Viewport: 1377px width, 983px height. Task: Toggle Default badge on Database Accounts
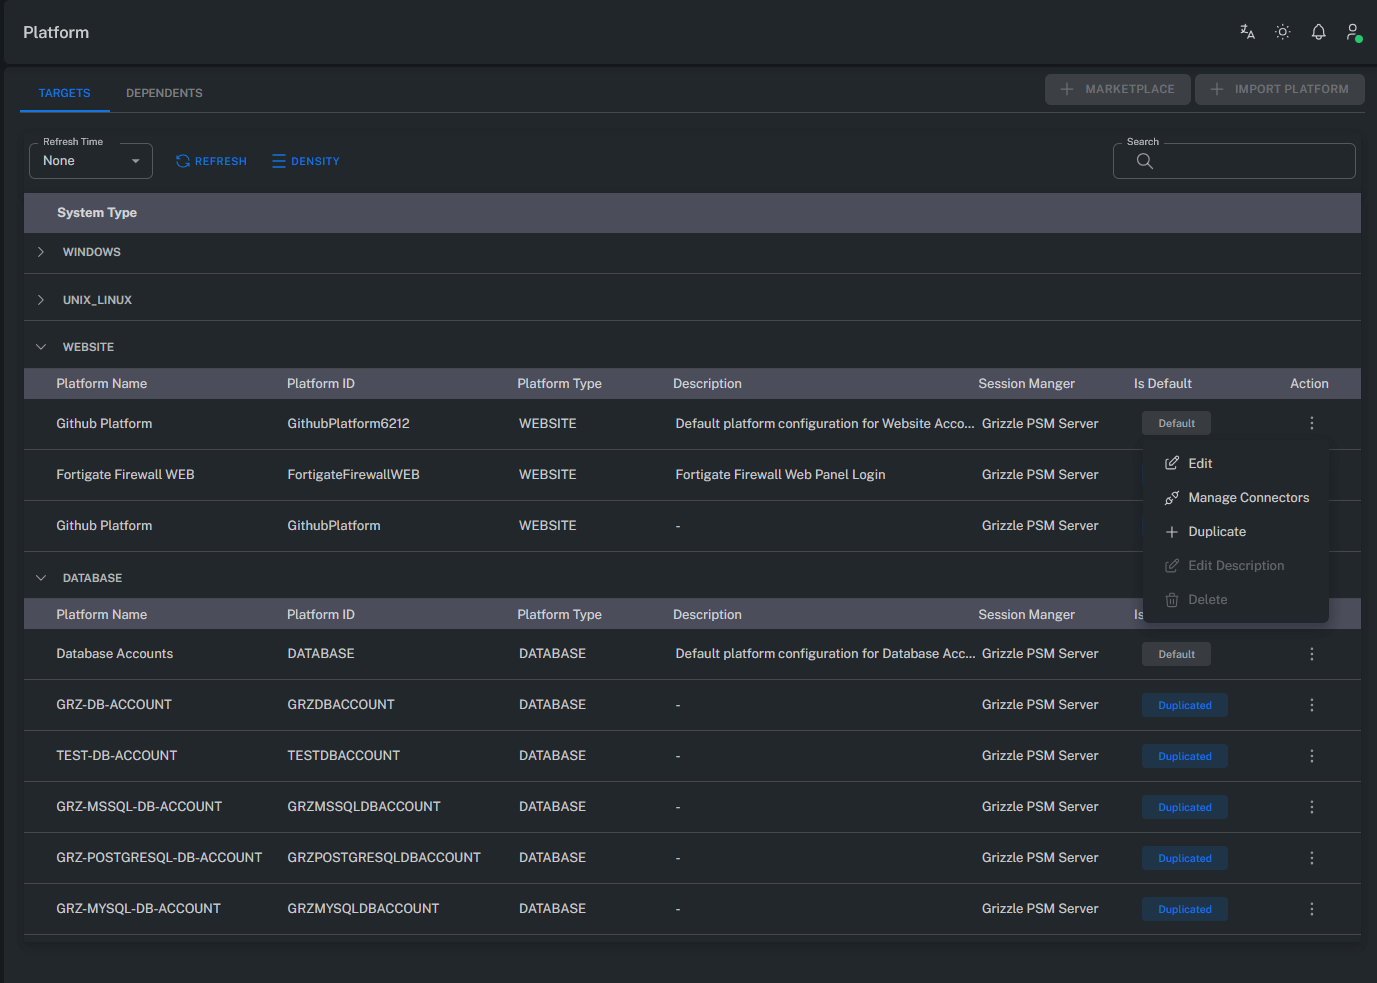(x=1176, y=653)
